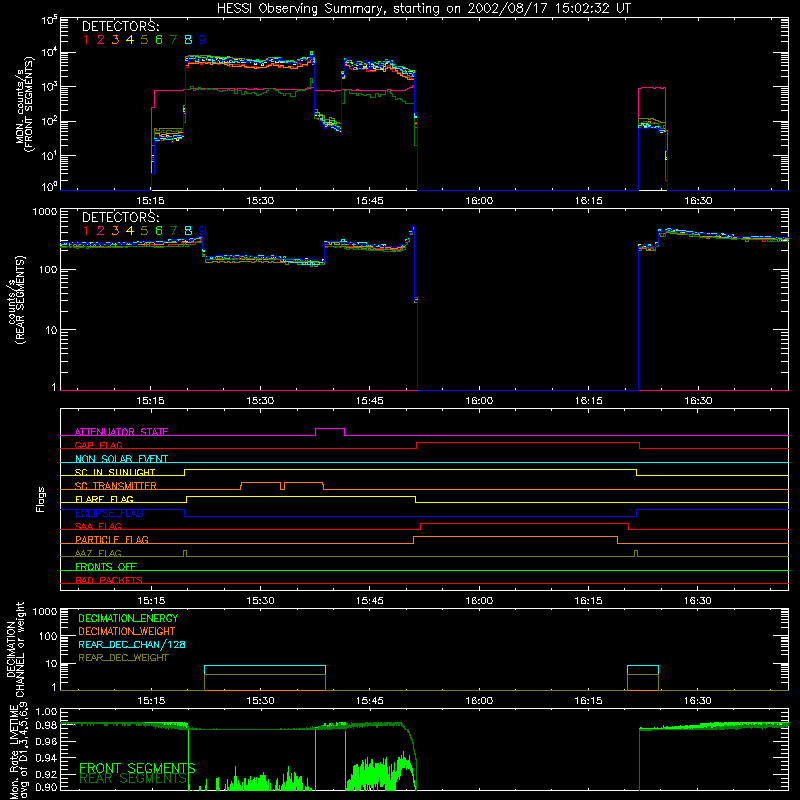The width and height of the screenshot is (800, 800).
Task: Click the DECIMATION_WEIGHT legend entry
Action: (127, 631)
